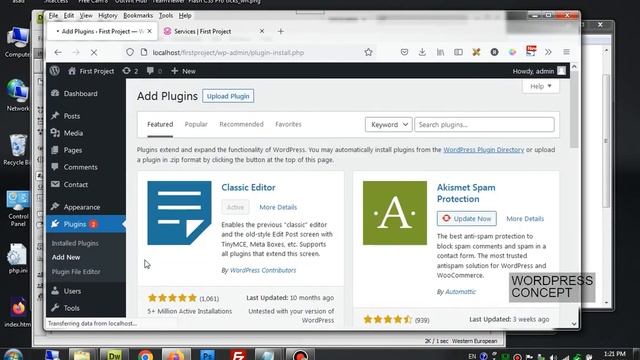Image resolution: width=640 pixels, height=360 pixels.
Task: Open More Details for Classic Editor
Action: [x=278, y=207]
